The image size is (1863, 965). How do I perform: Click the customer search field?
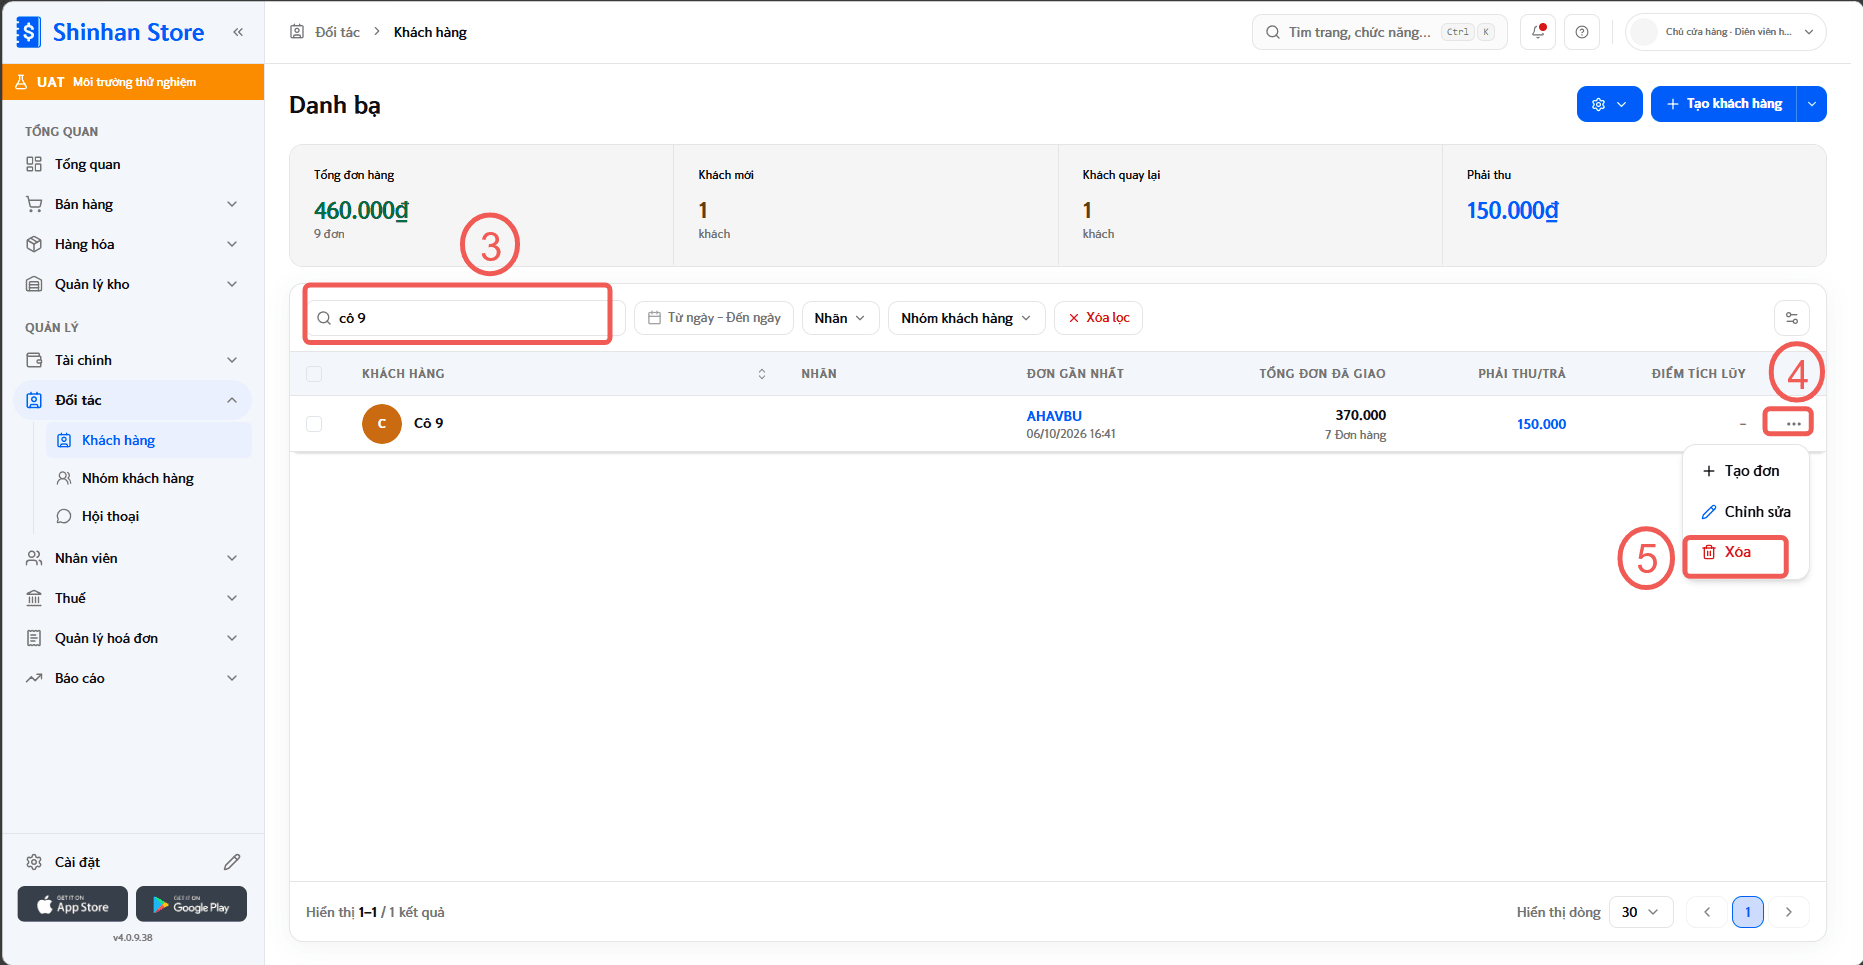[x=464, y=318]
